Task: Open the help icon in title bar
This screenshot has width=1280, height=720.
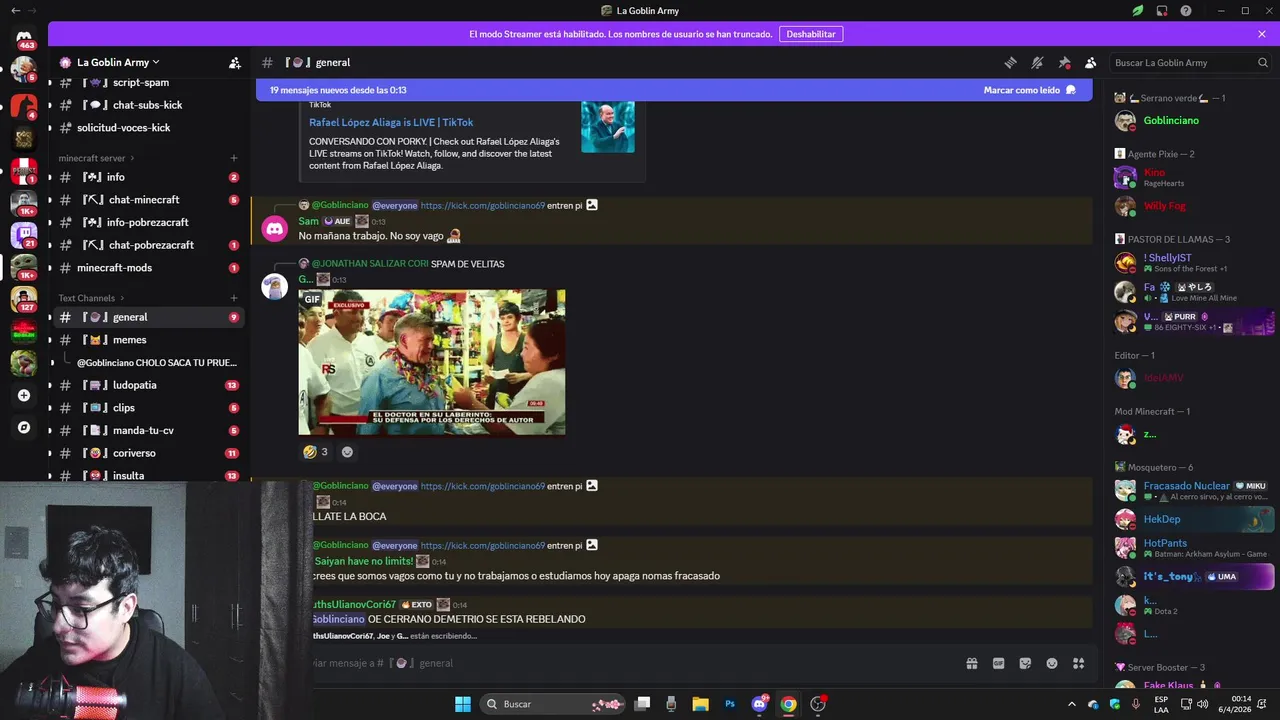Action: (x=1186, y=11)
